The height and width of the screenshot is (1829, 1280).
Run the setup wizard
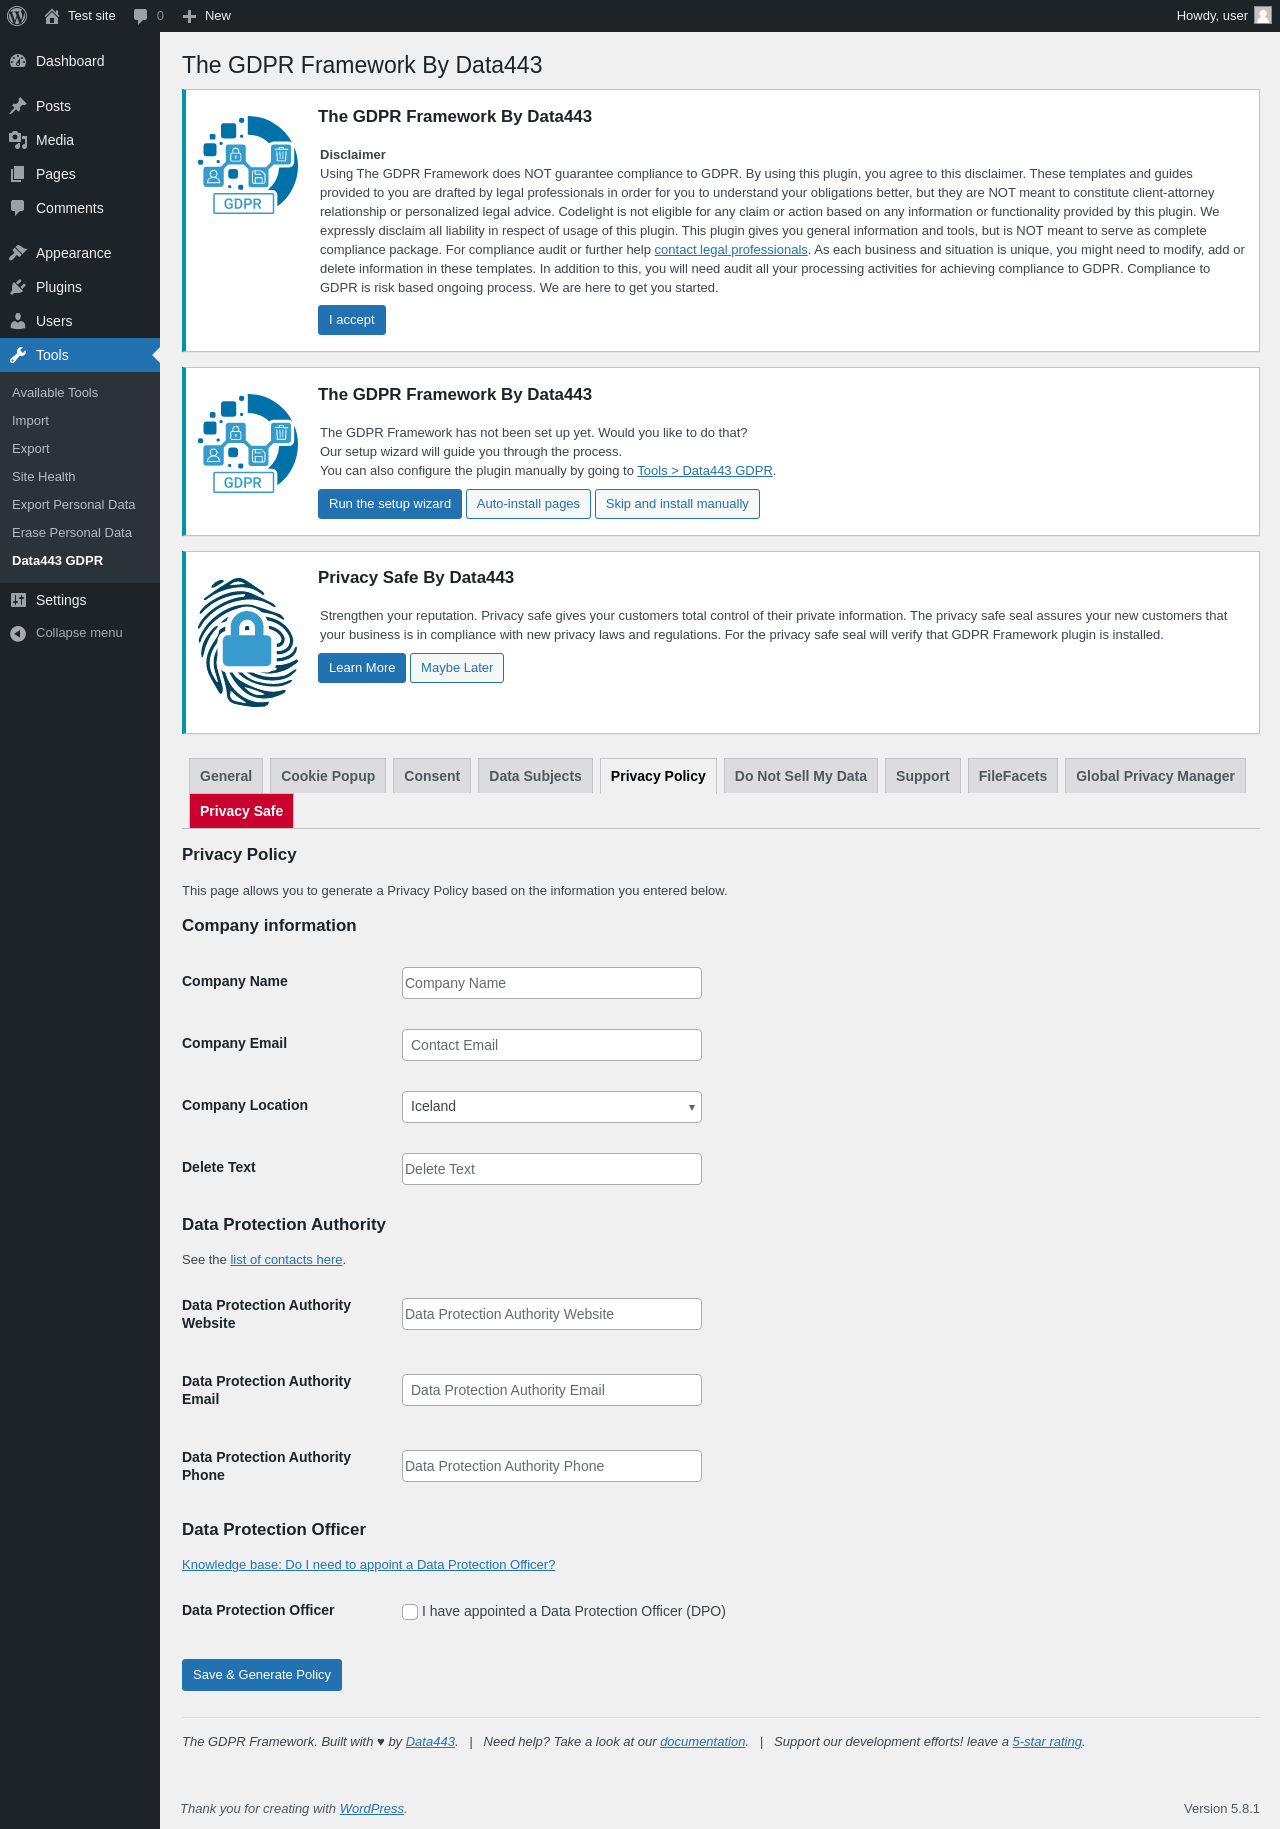point(390,504)
